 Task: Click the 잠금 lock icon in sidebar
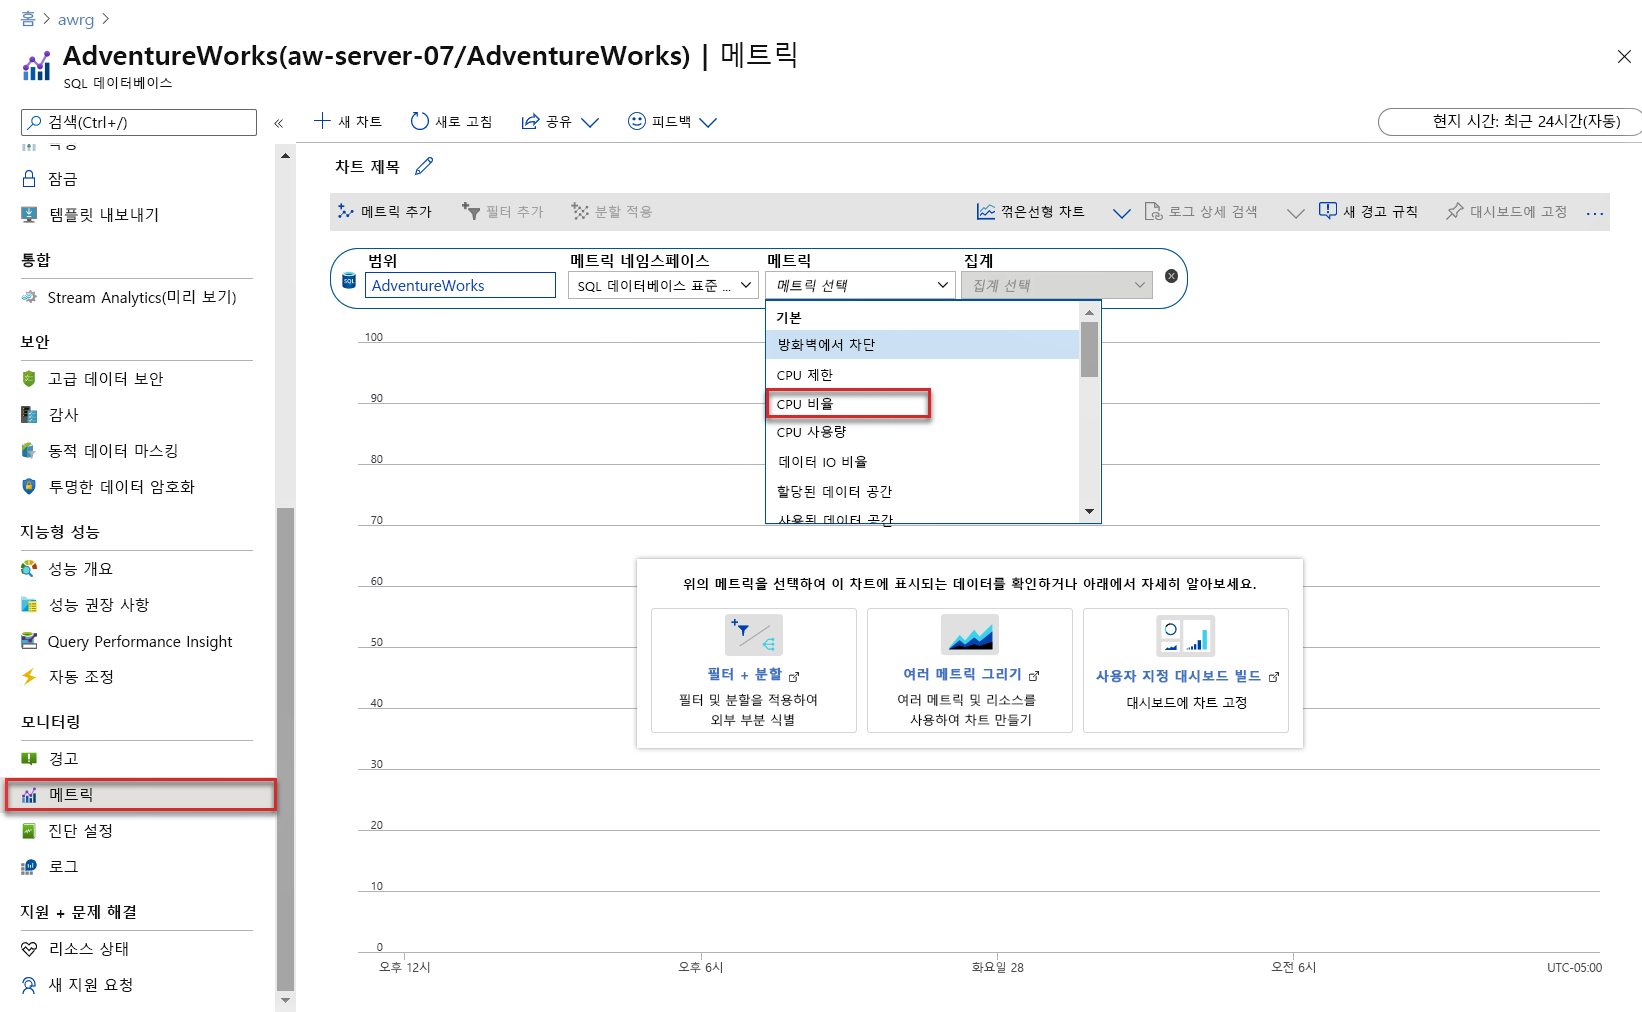pos(29,178)
